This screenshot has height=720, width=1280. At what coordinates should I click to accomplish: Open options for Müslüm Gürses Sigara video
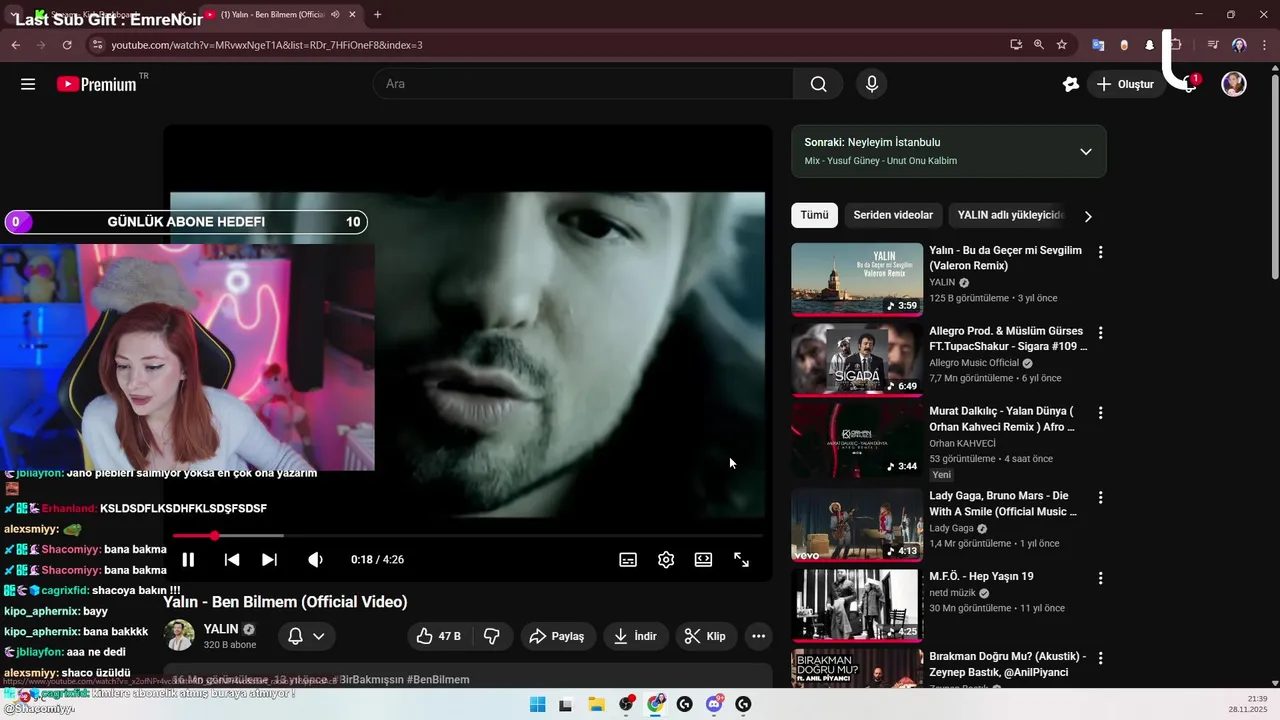tap(1100, 333)
